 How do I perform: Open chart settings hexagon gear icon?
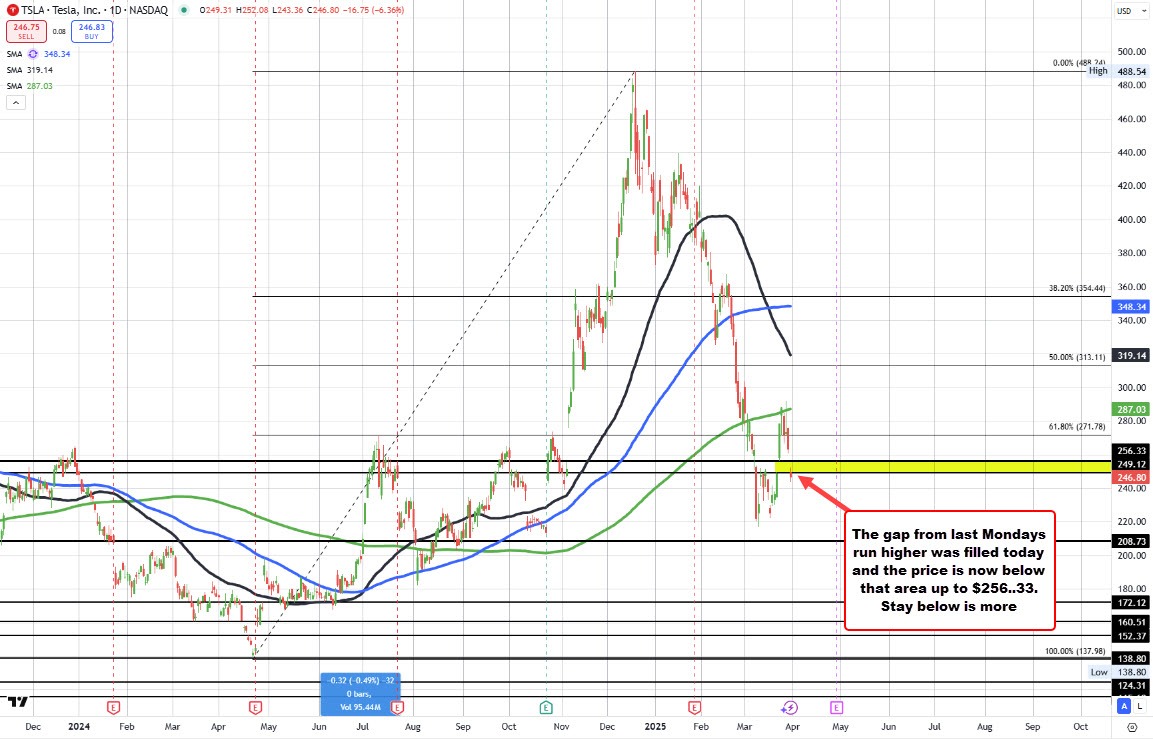coord(1132,726)
